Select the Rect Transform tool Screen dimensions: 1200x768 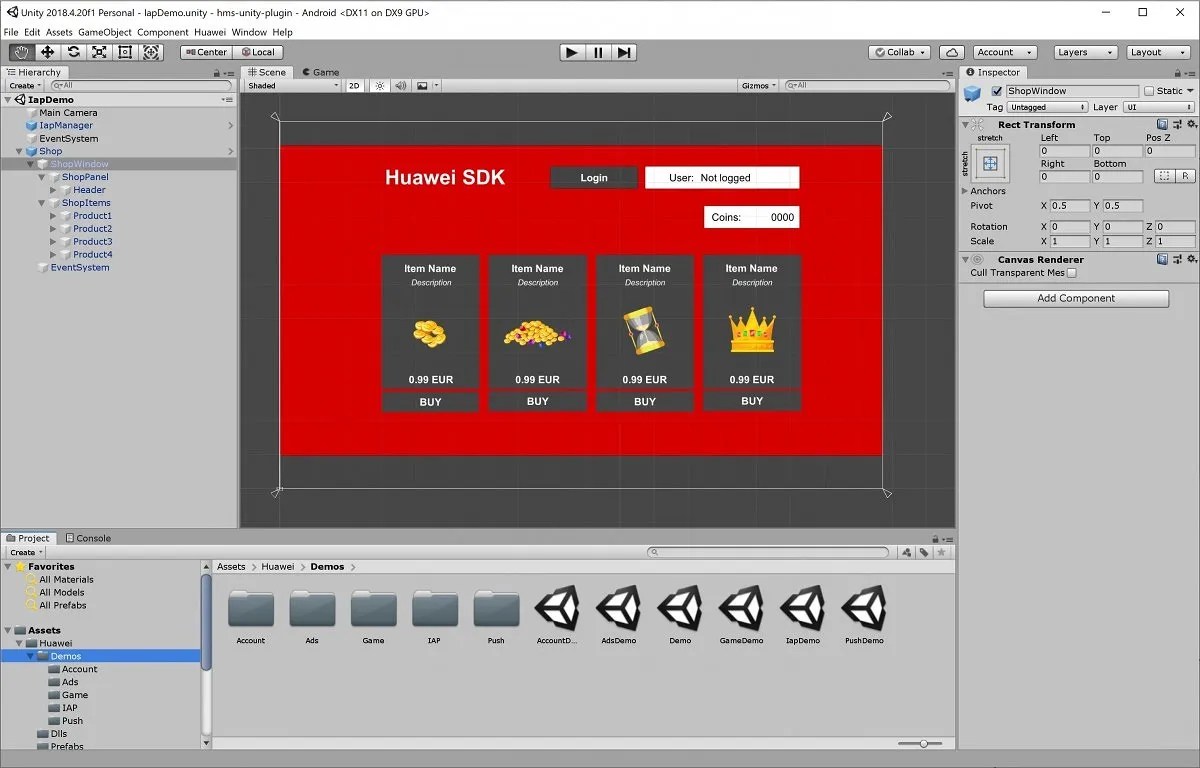point(125,51)
